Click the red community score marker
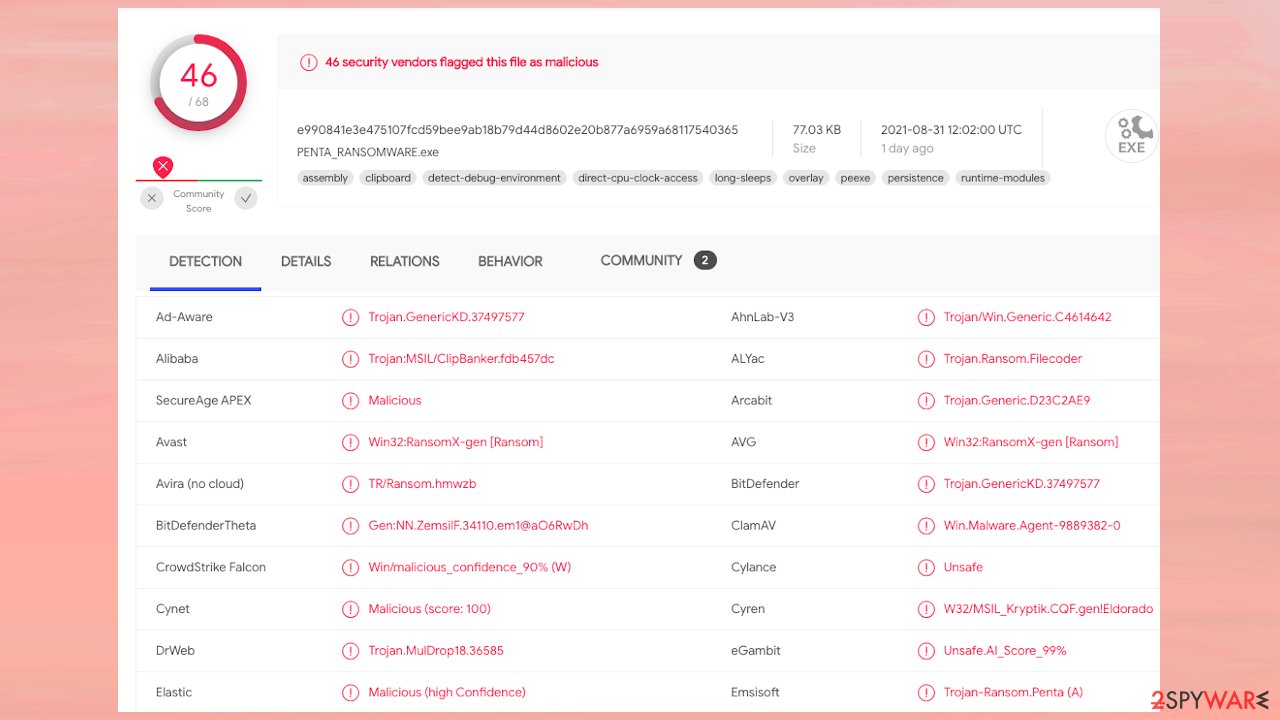Image resolution: width=1280 pixels, height=720 pixels. [x=163, y=167]
